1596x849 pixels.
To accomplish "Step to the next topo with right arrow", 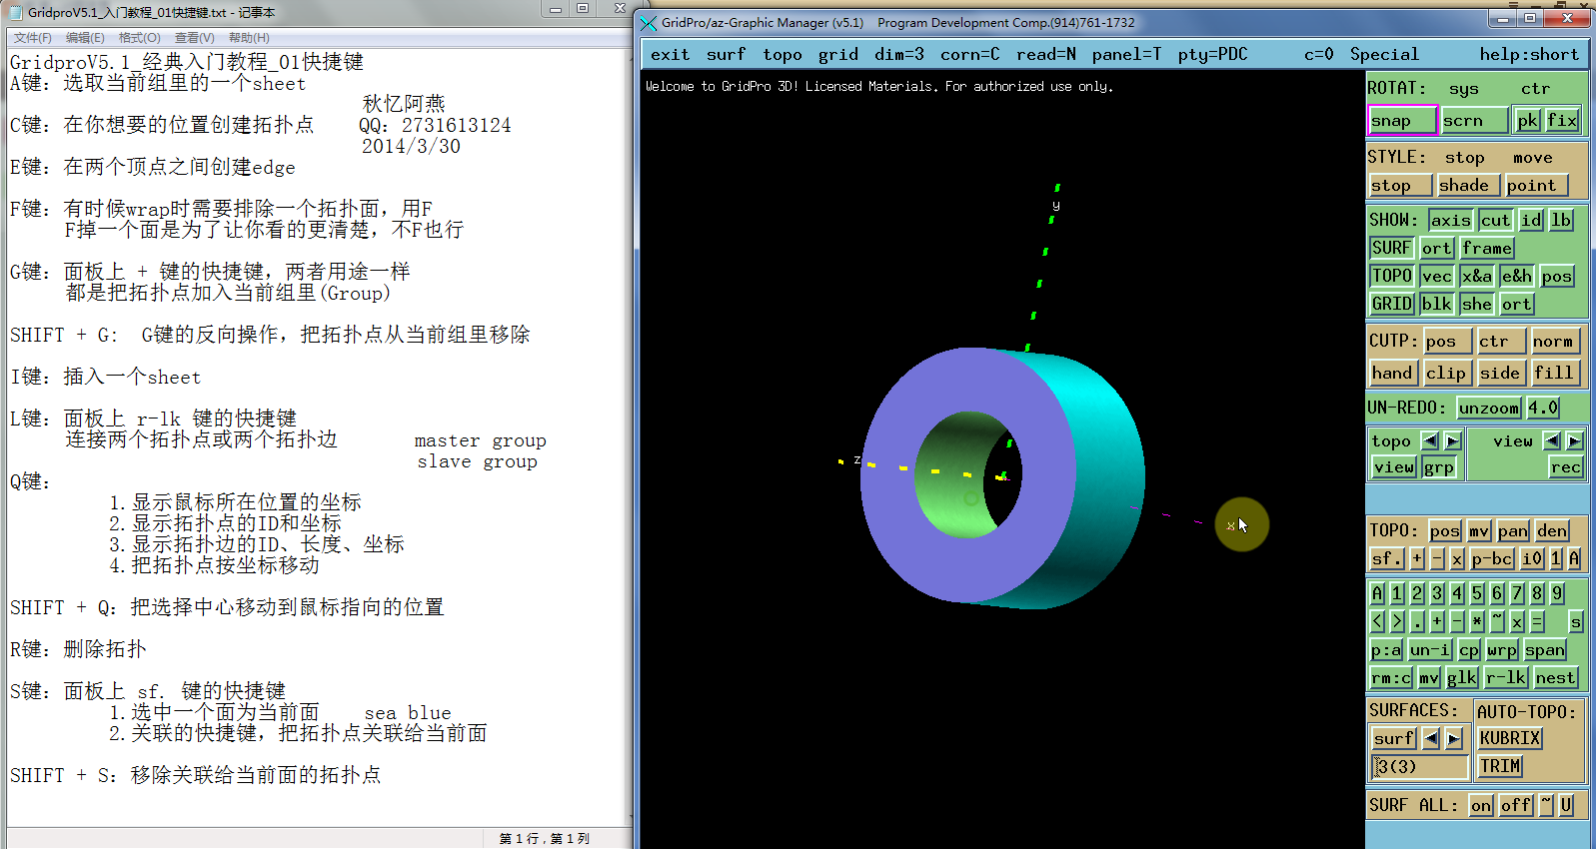I will (1453, 441).
